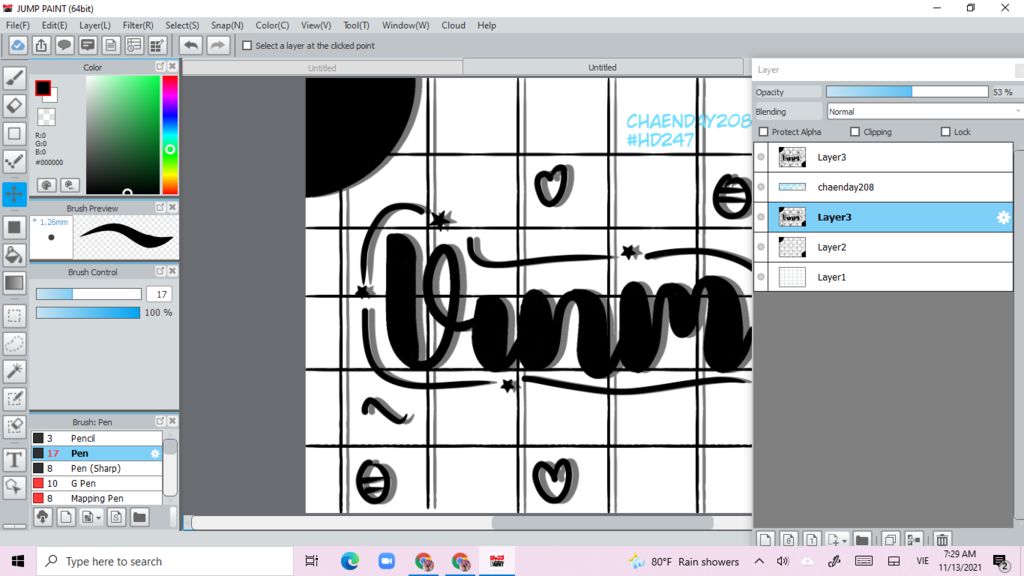Click chaenday208 layer thumbnail

[x=792, y=187]
